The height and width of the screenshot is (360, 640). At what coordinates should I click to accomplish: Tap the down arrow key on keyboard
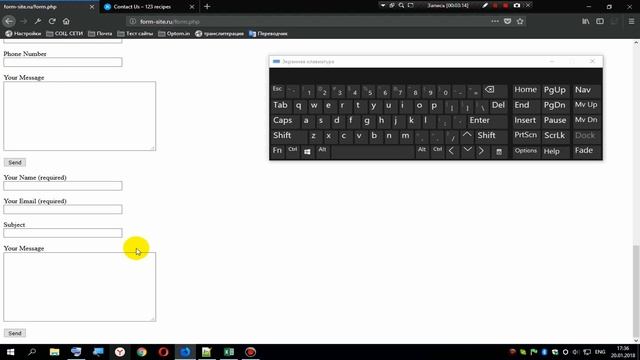[467, 151]
